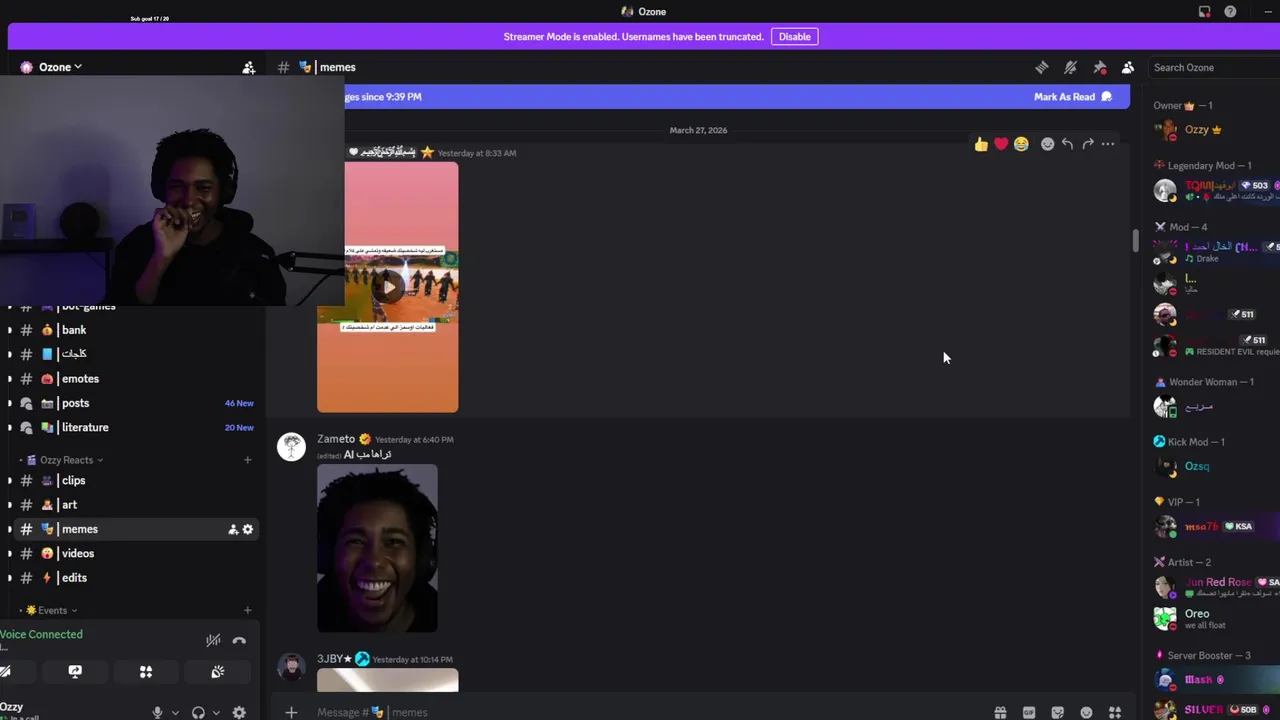Click the 3JBY username

pyautogui.click(x=334, y=659)
